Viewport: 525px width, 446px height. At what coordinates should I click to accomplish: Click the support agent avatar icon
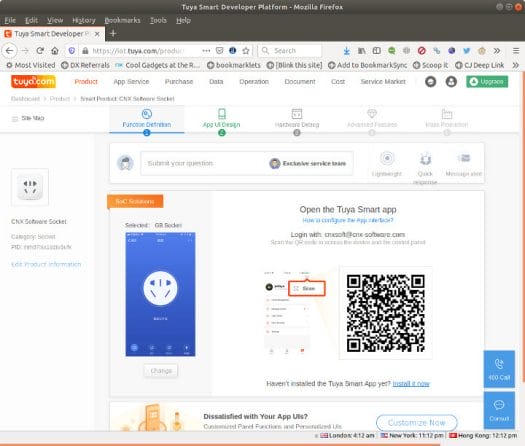125,163
